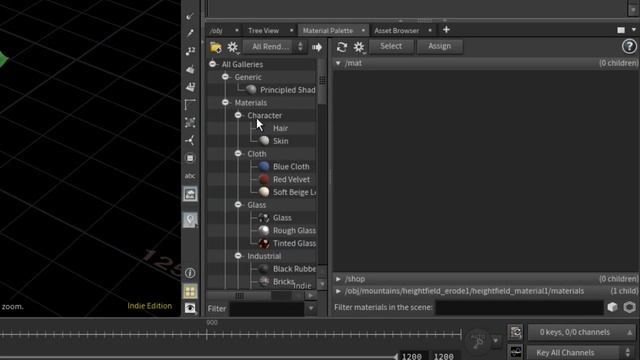
Task: Open the Material Palette help icon
Action: pos(629,47)
